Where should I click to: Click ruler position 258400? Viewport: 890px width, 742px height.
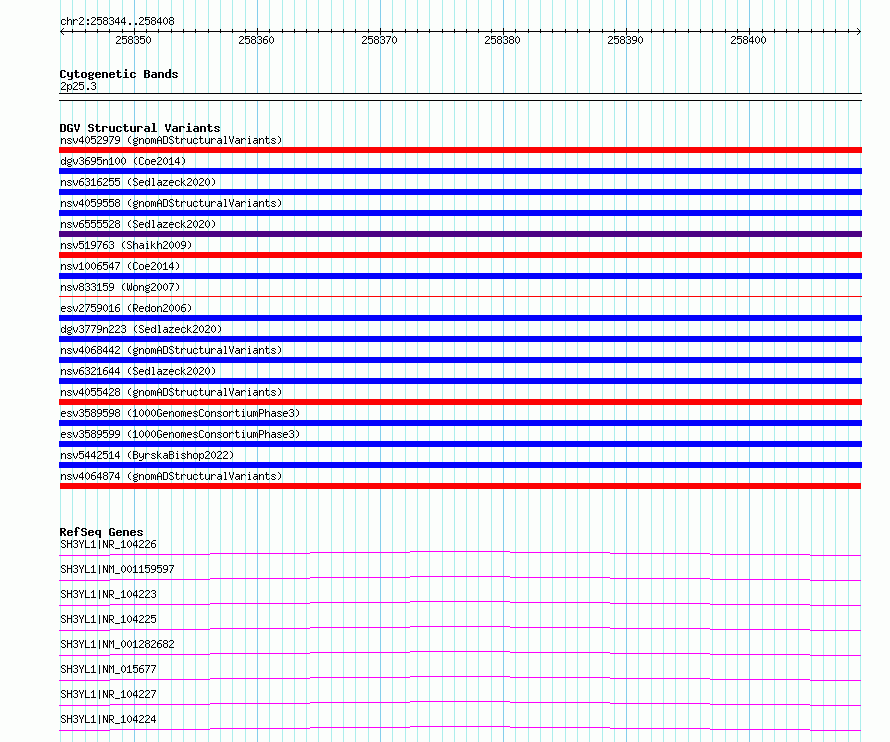(748, 40)
